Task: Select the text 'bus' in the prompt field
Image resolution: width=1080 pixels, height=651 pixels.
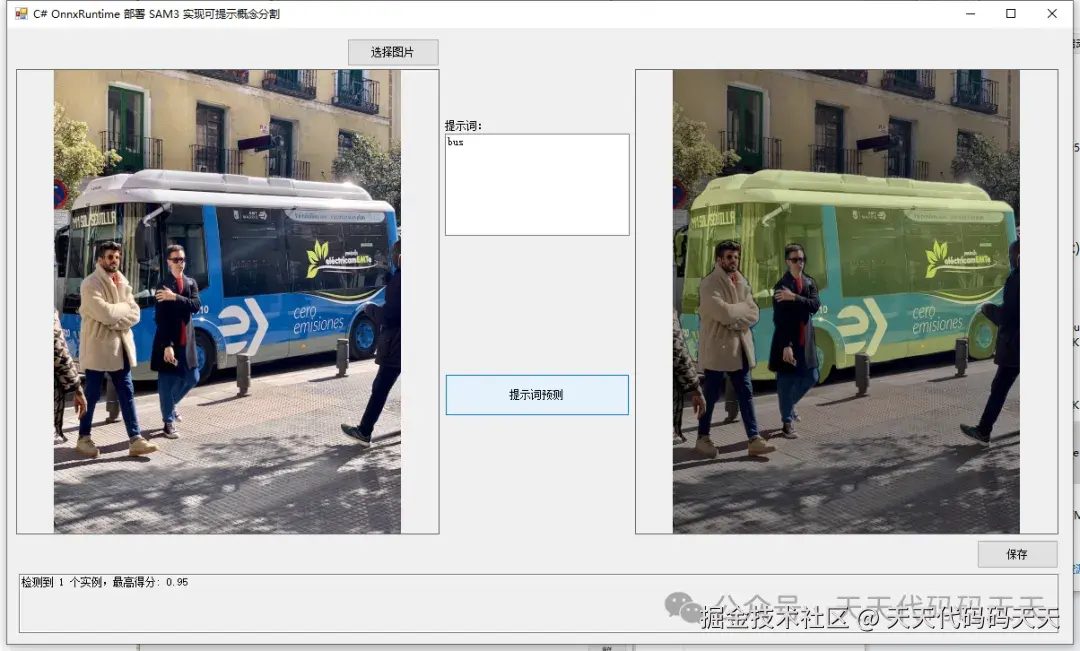Action: 455,142
